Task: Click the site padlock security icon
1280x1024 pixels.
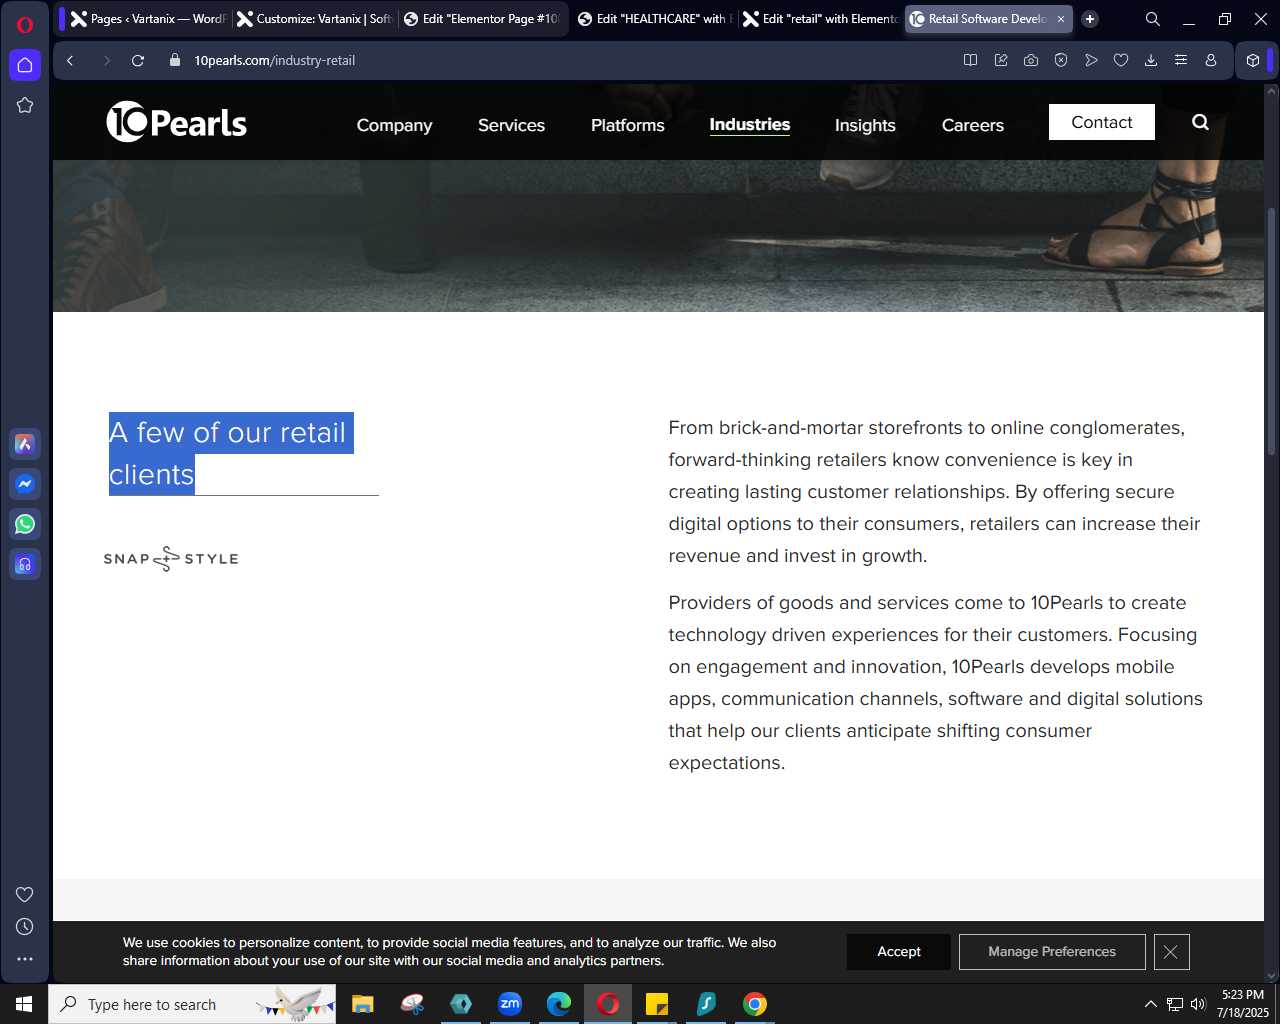Action: [x=175, y=60]
